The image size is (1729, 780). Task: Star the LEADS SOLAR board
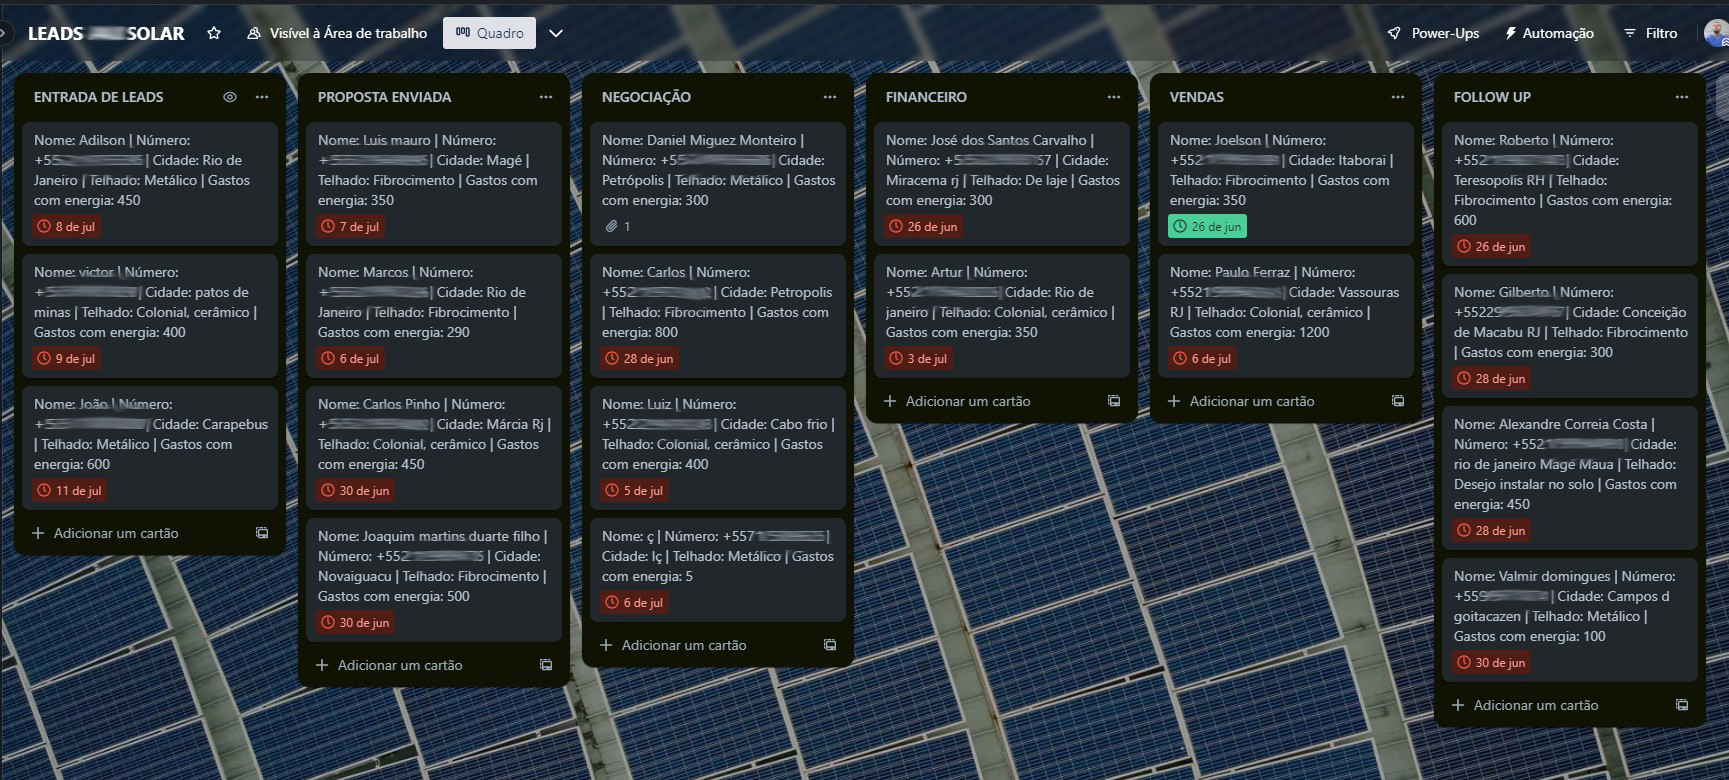(213, 33)
